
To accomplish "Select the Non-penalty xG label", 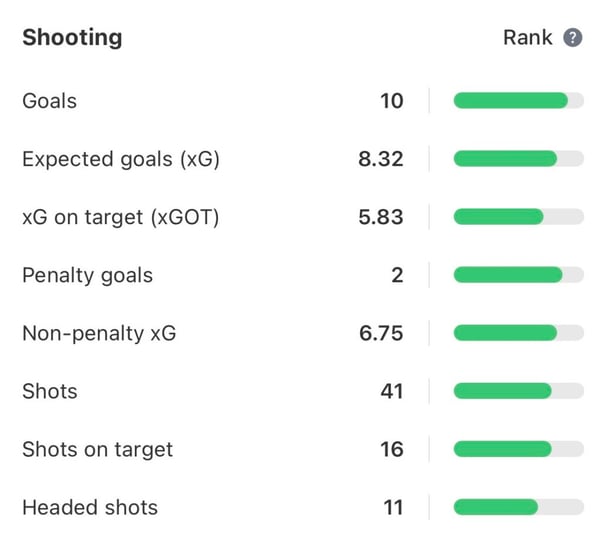I will 99,333.
